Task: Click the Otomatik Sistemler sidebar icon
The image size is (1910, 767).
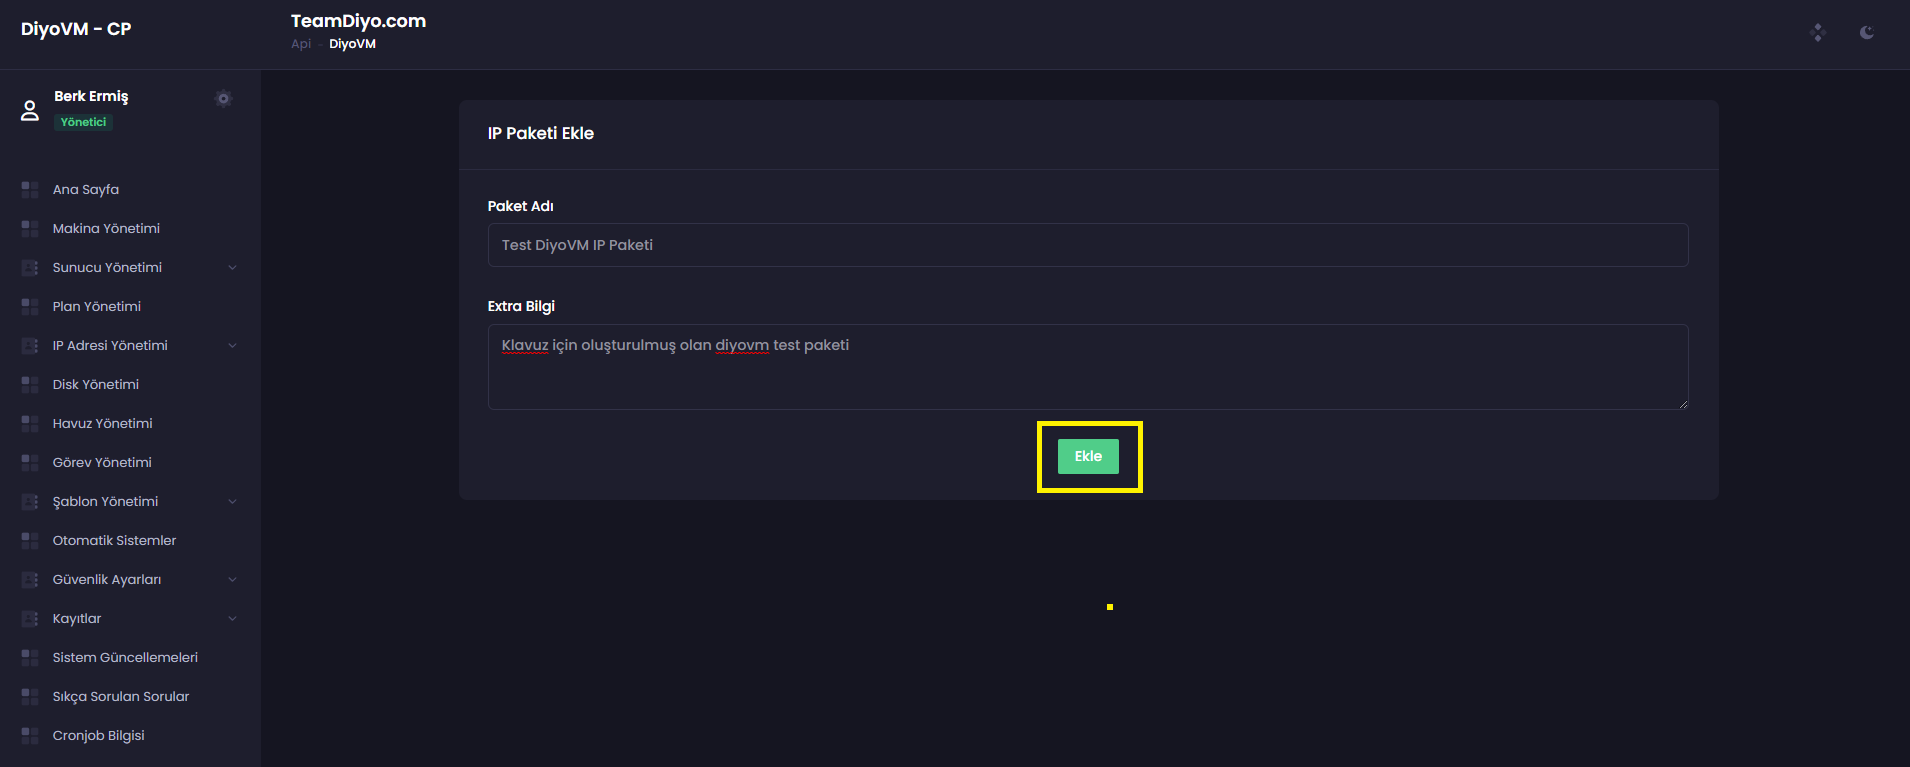Action: pos(30,540)
